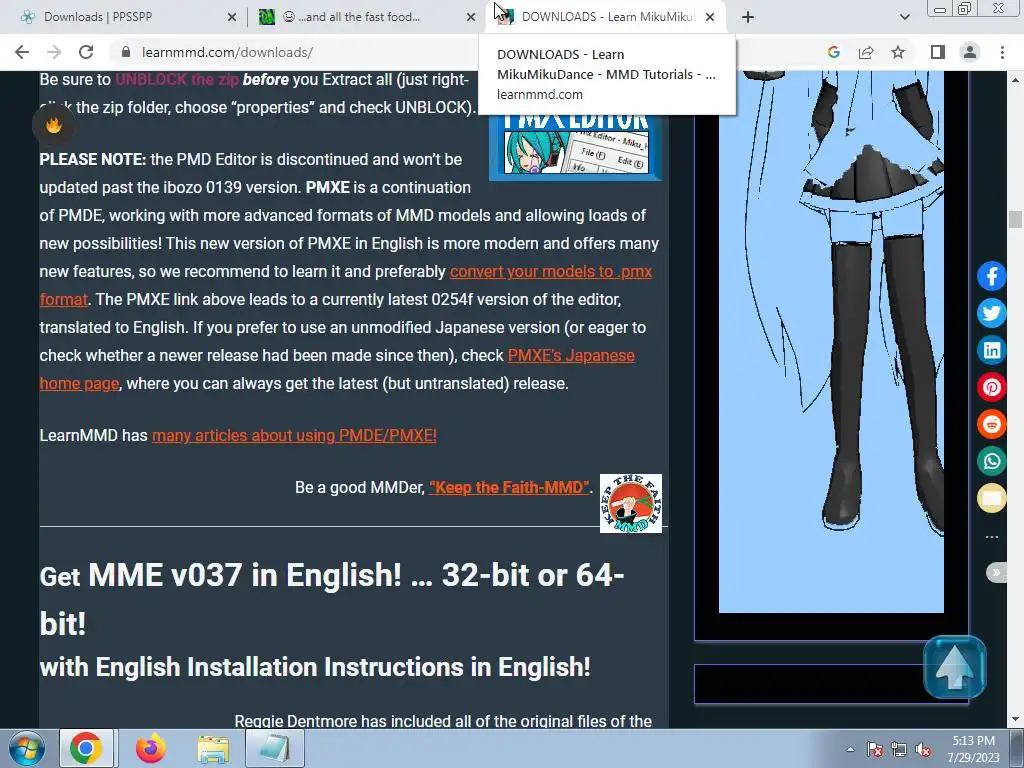Click the Keep the Faith MMD logo

coord(631,504)
